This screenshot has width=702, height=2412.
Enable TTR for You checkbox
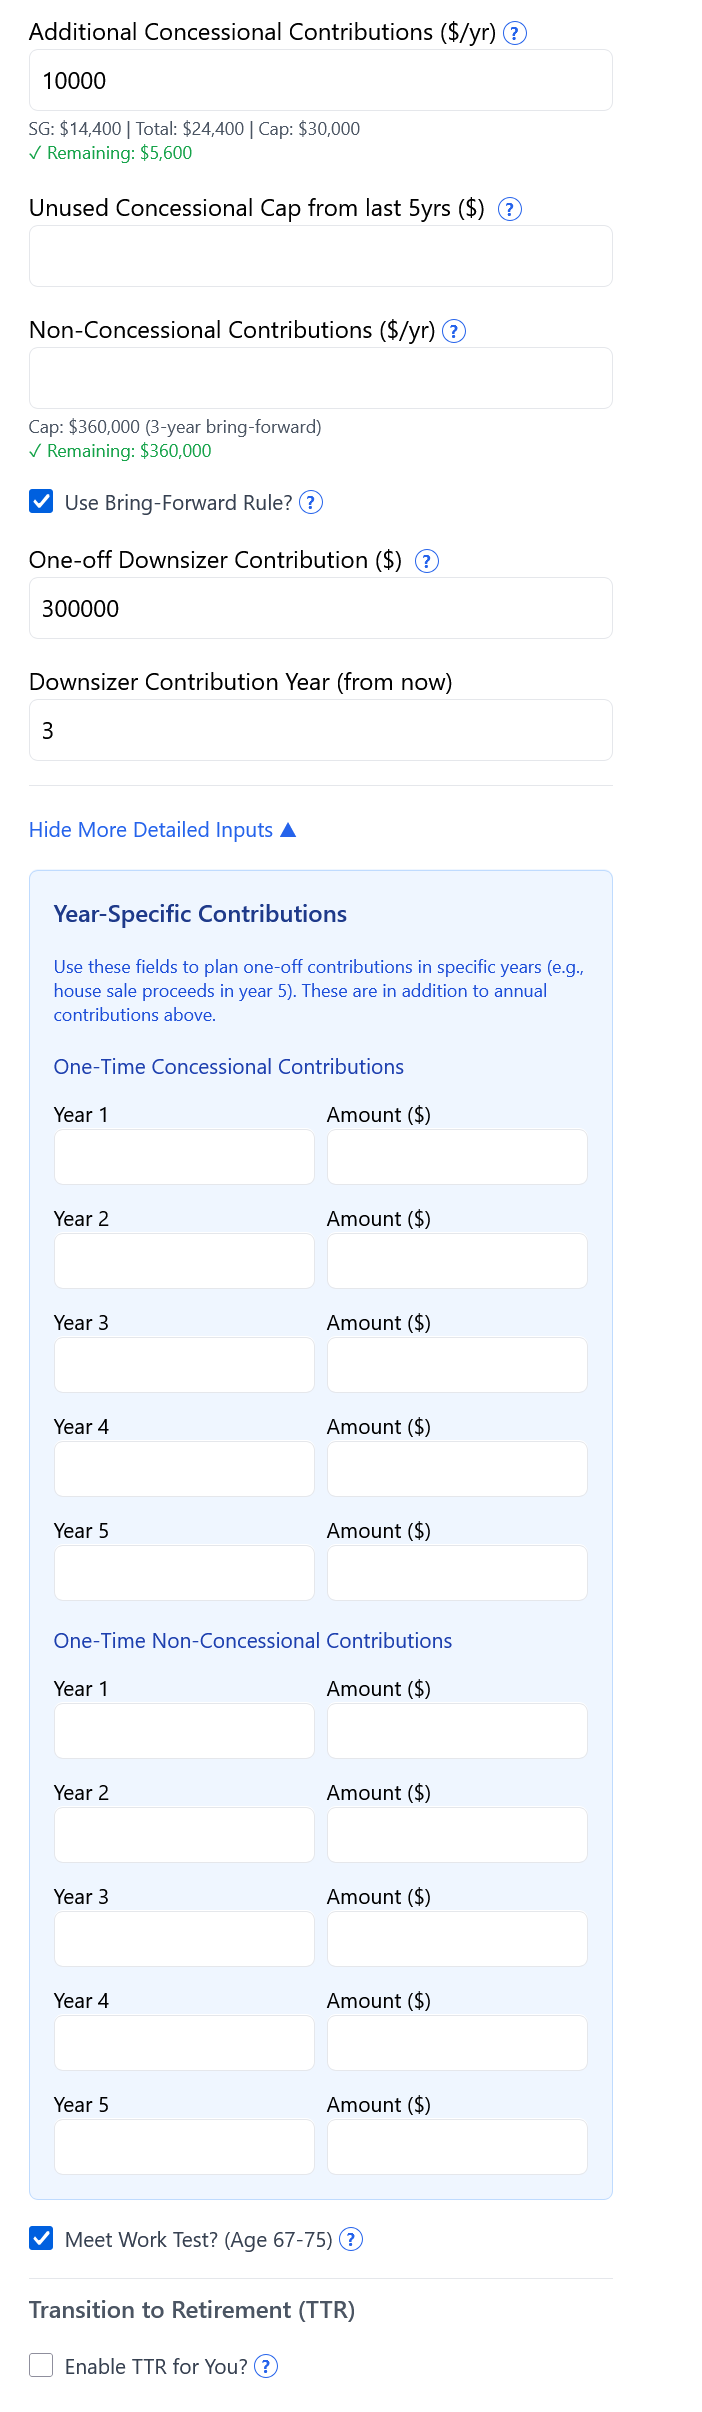[x=40, y=2366]
